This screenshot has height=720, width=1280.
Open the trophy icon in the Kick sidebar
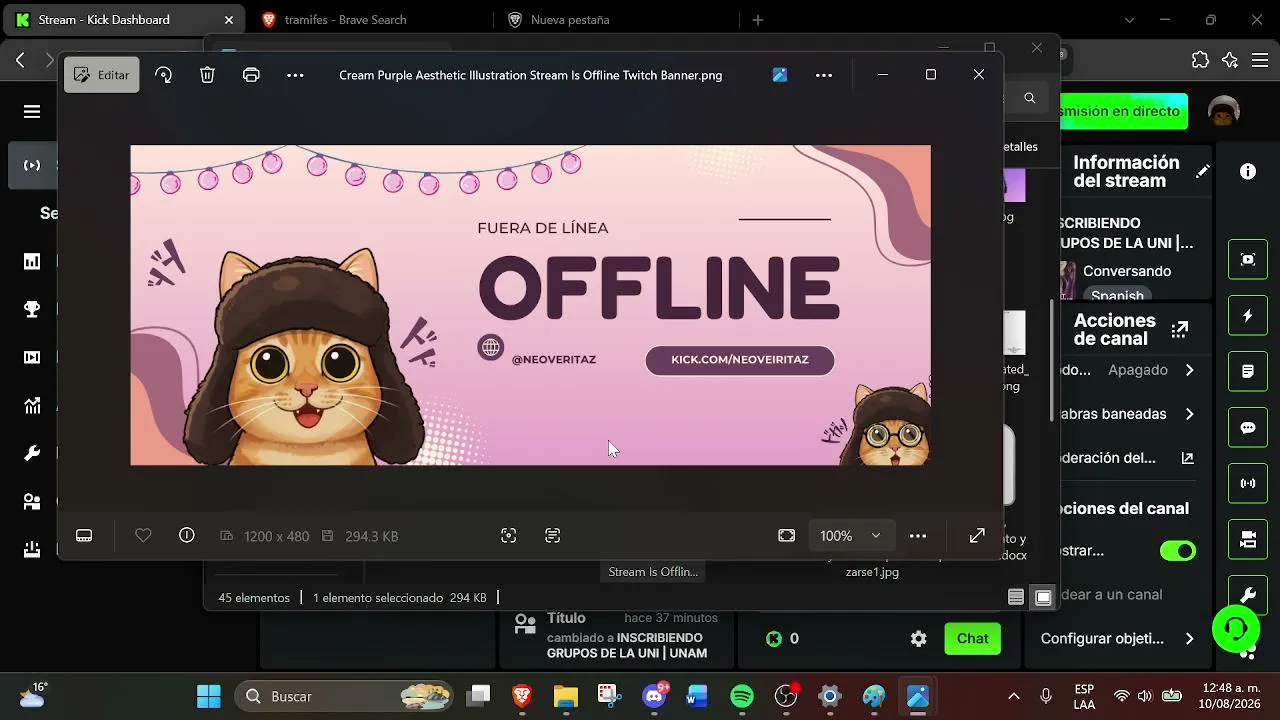coord(32,310)
